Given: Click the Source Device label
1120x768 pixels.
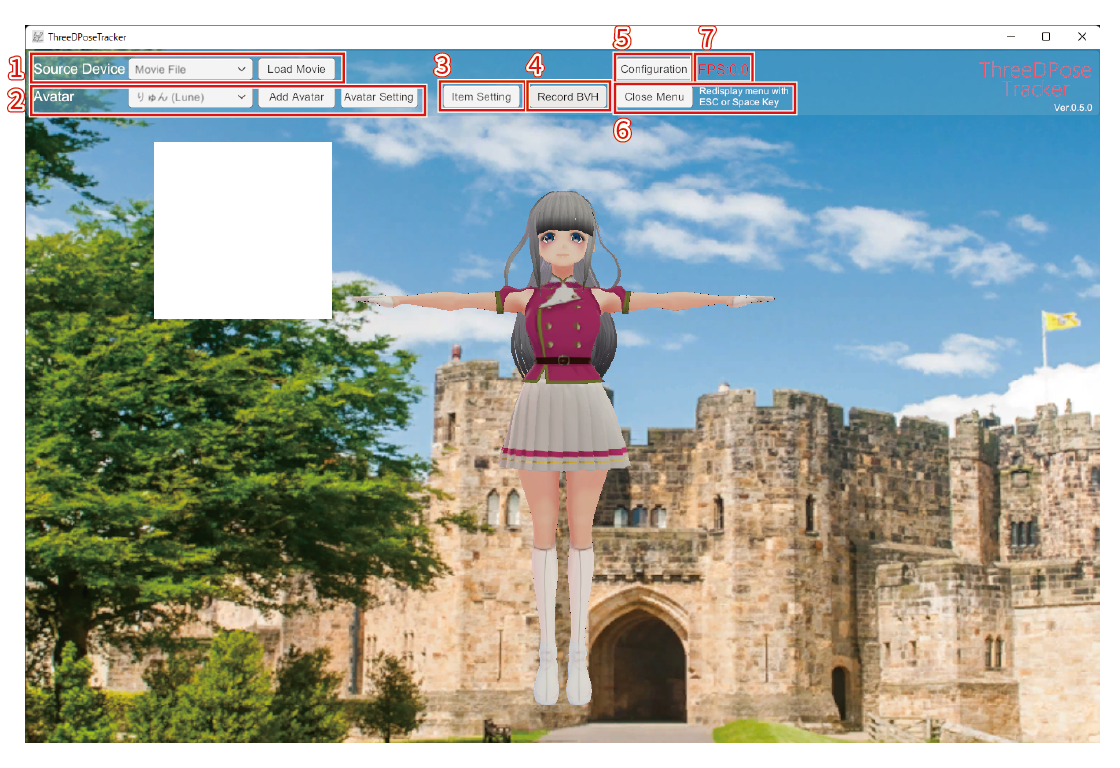Looking at the screenshot, I should (79, 69).
